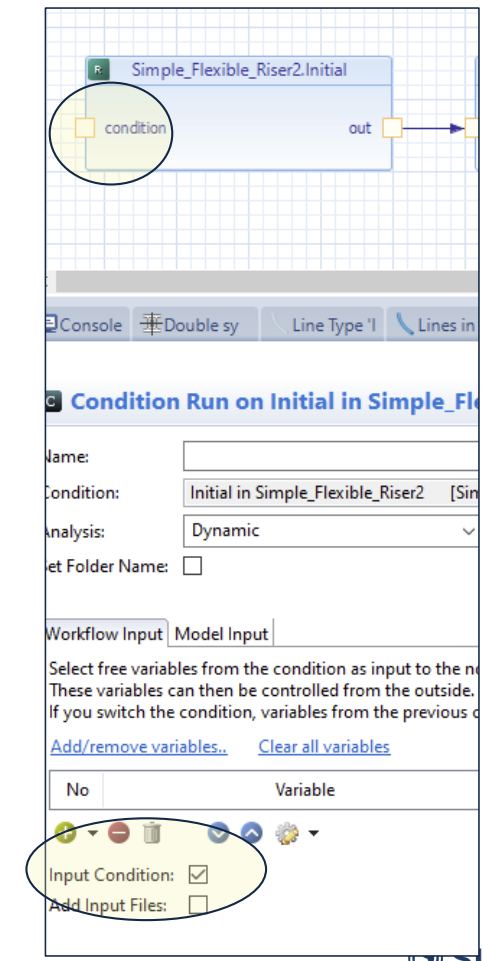Switch to the Model Input tab
The image size is (483, 961).
point(221,634)
